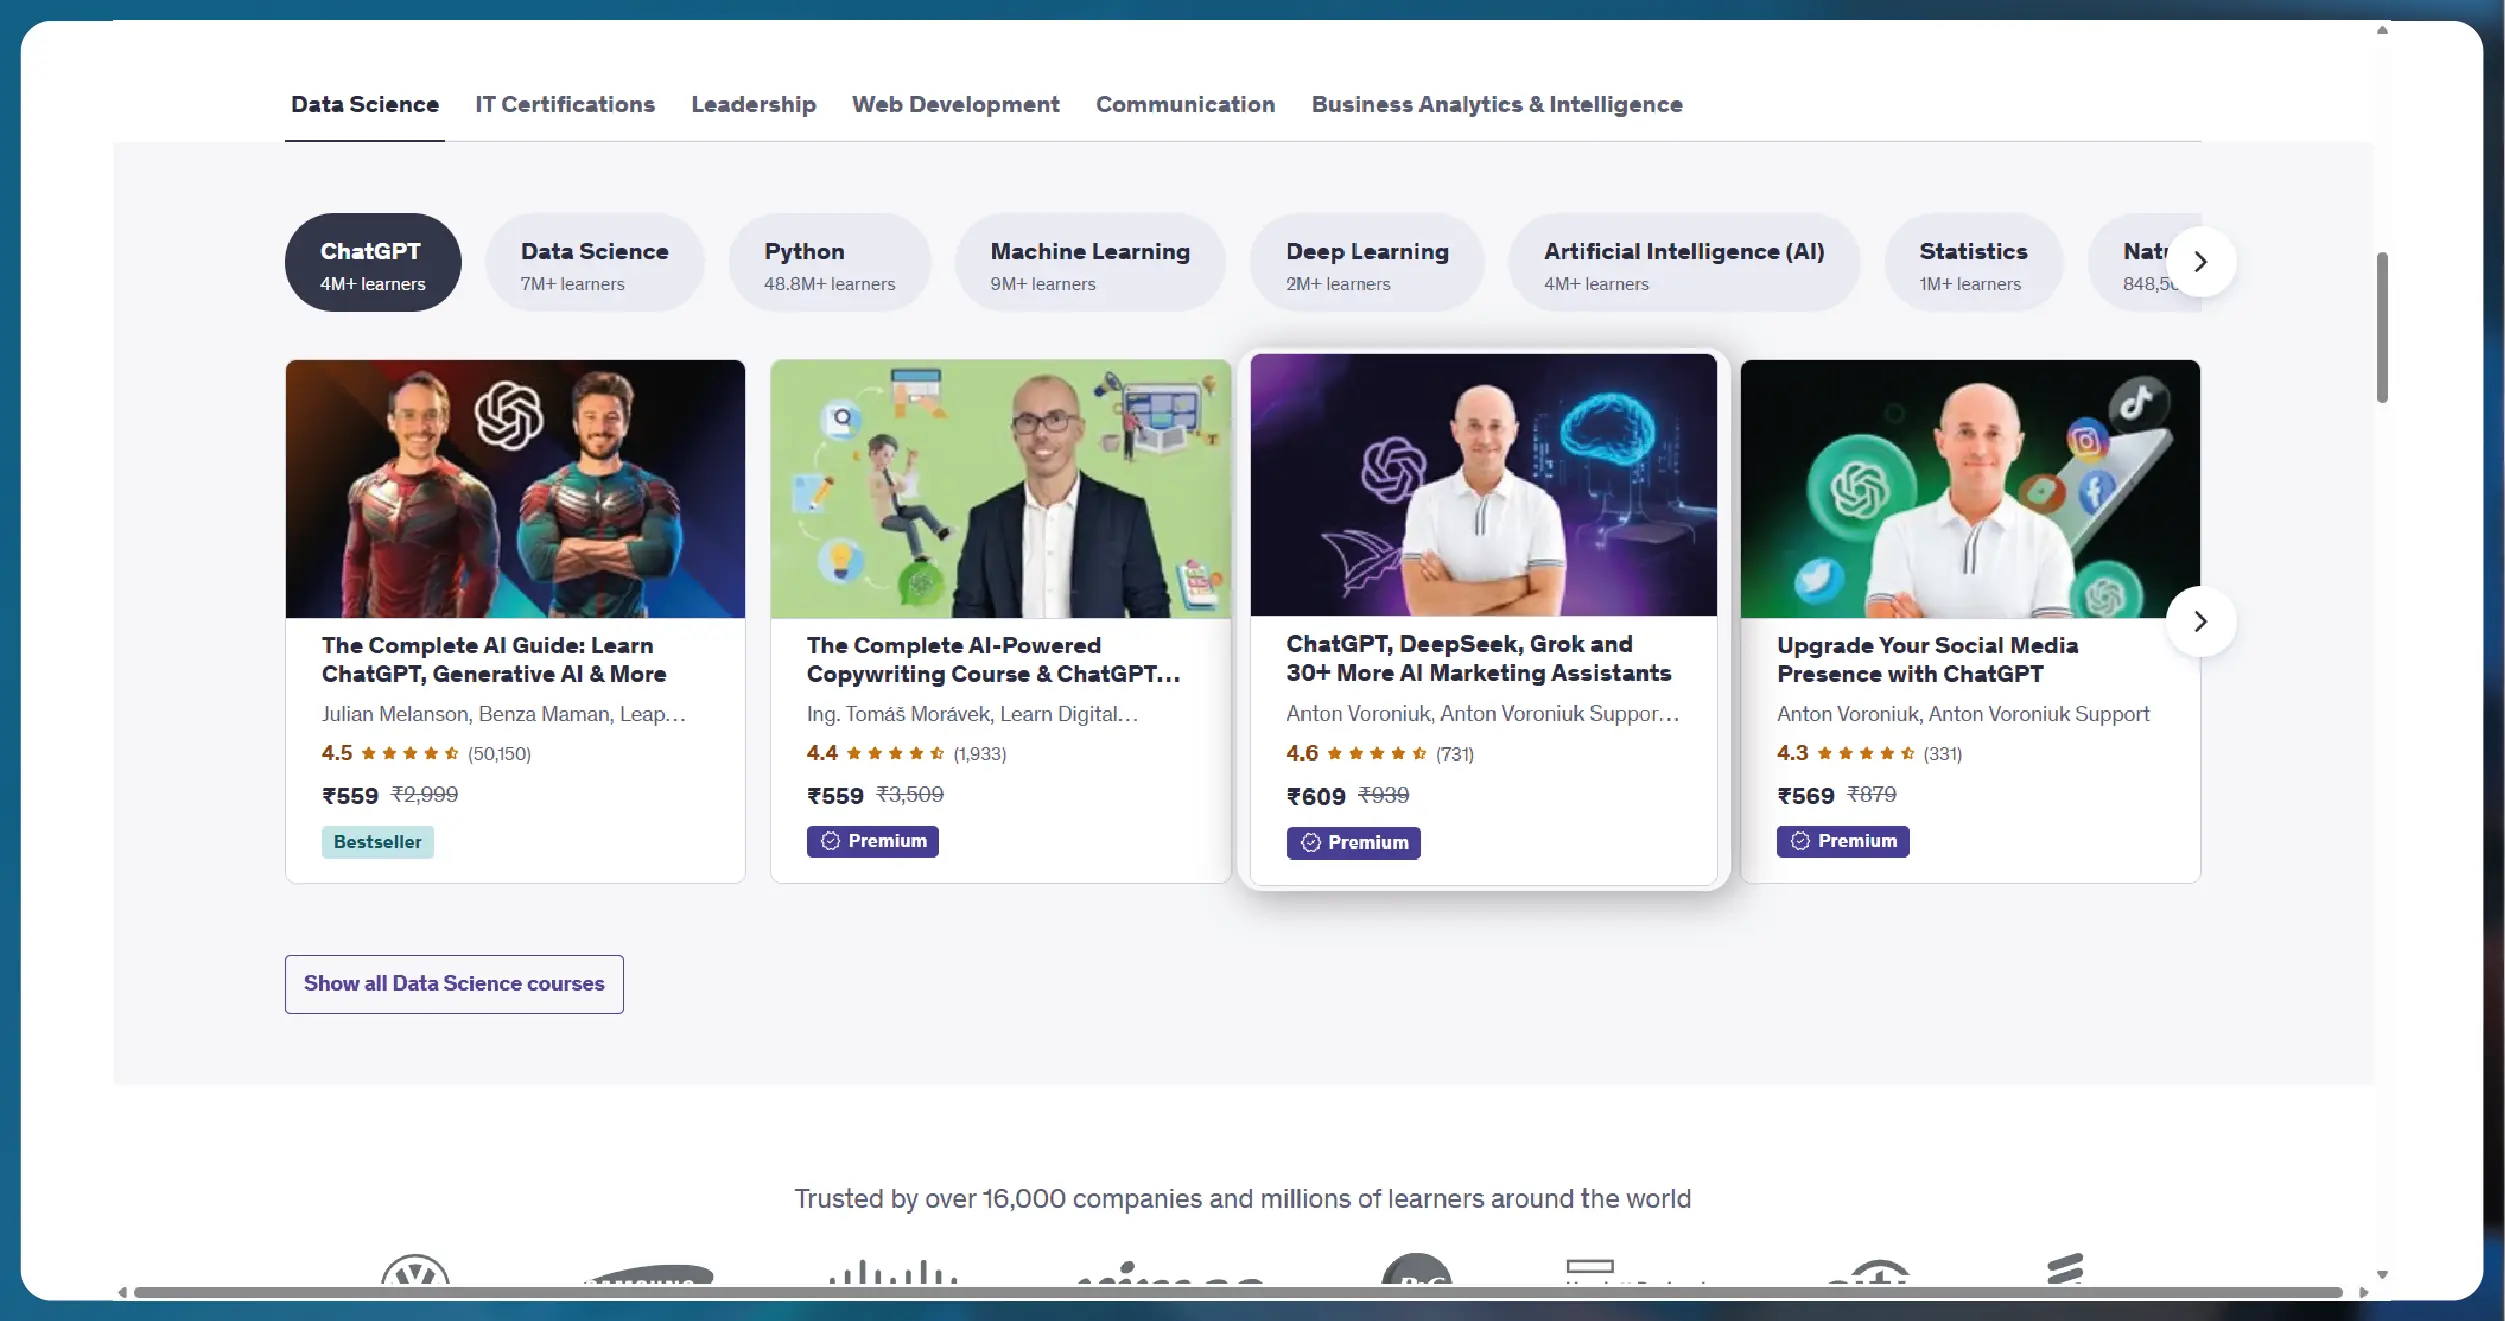Click the ChatGPT DeepSeek course thumbnail
The image size is (2505, 1321).
click(1482, 485)
